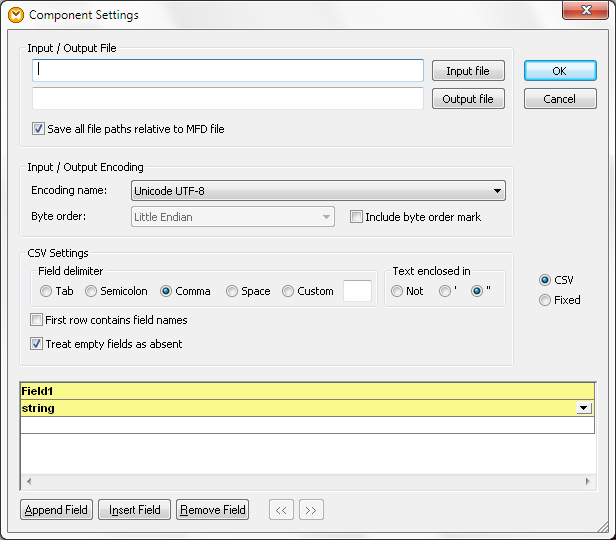Choose Semicolon as field delimiter
This screenshot has height=540, width=616.
click(91, 292)
